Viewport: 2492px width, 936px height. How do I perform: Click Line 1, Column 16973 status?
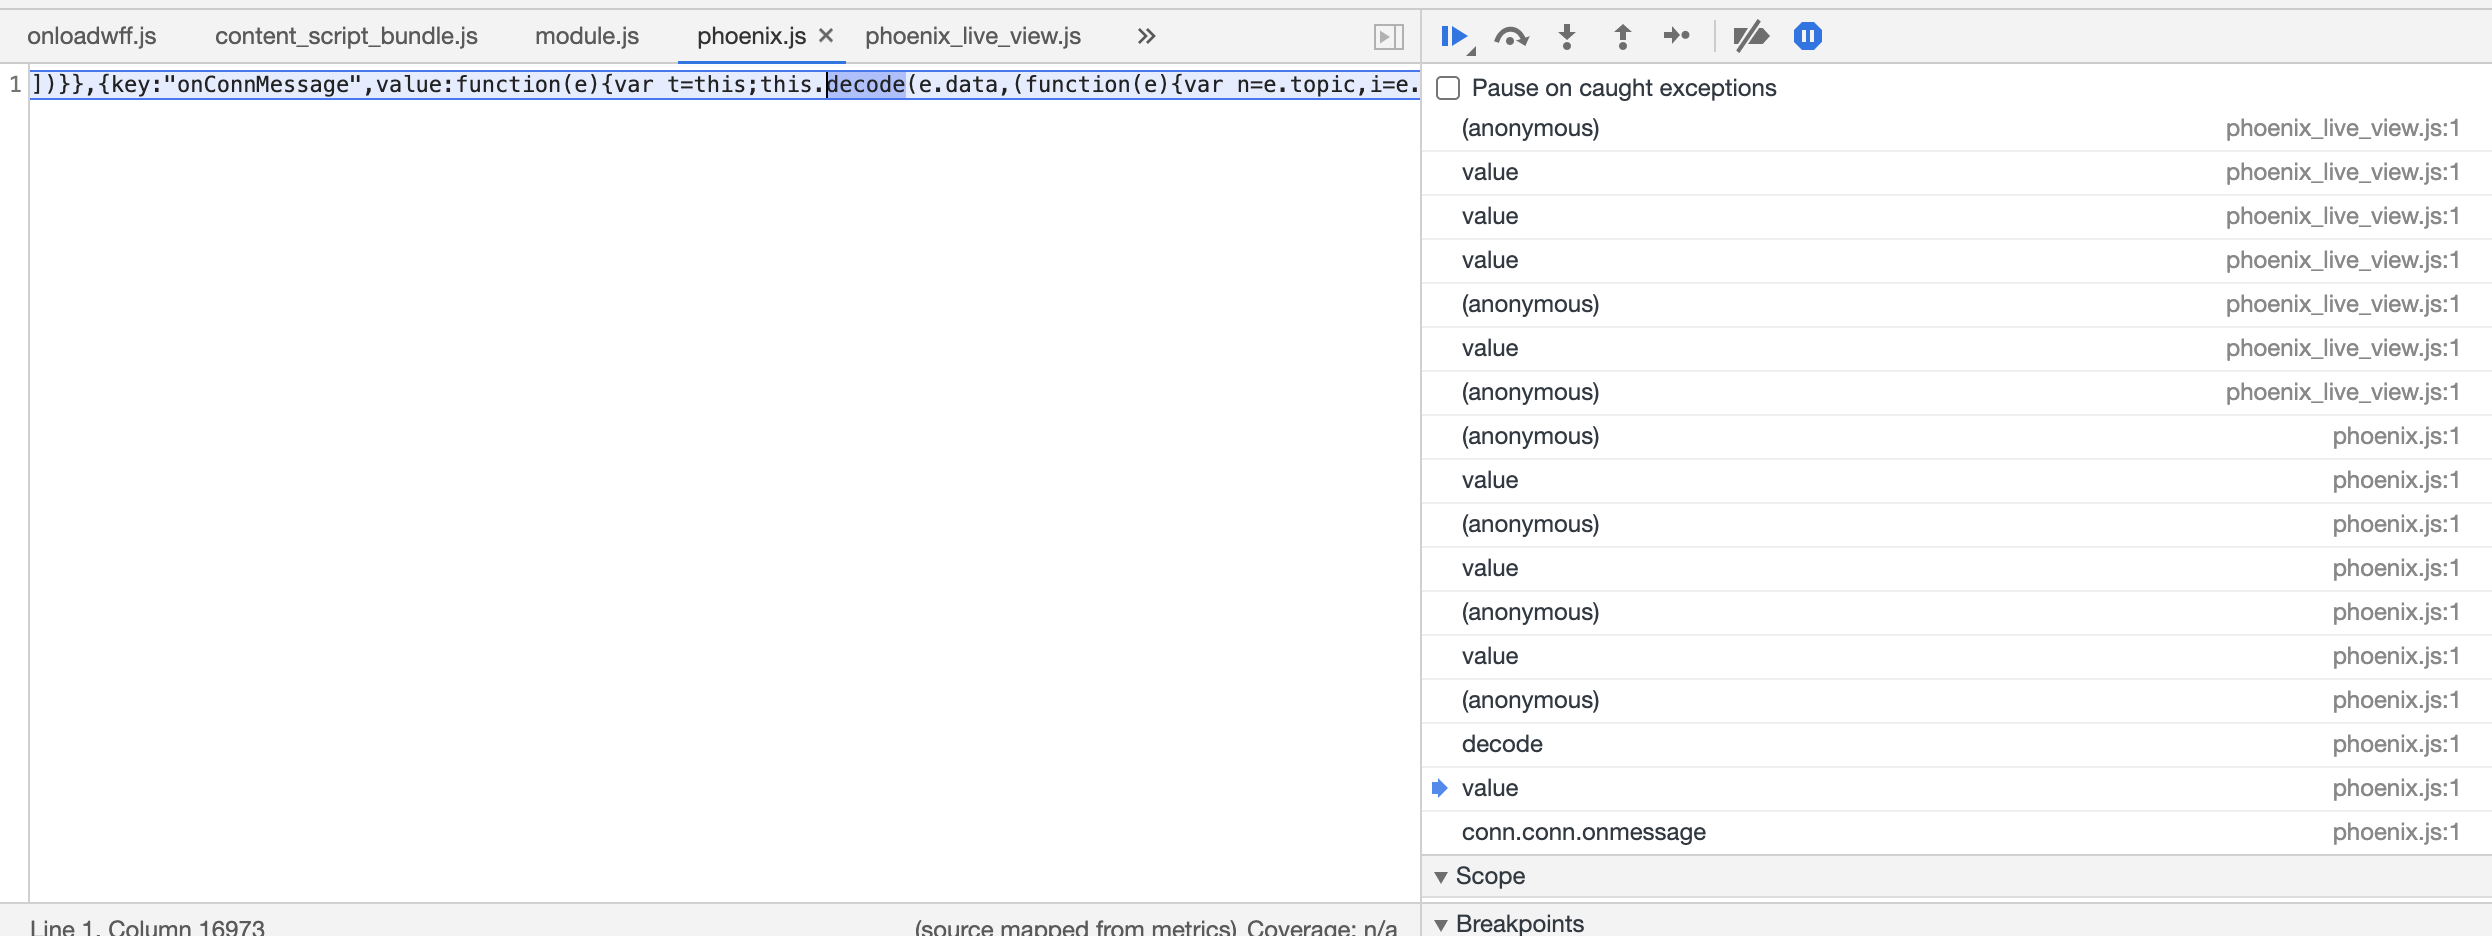(147, 927)
